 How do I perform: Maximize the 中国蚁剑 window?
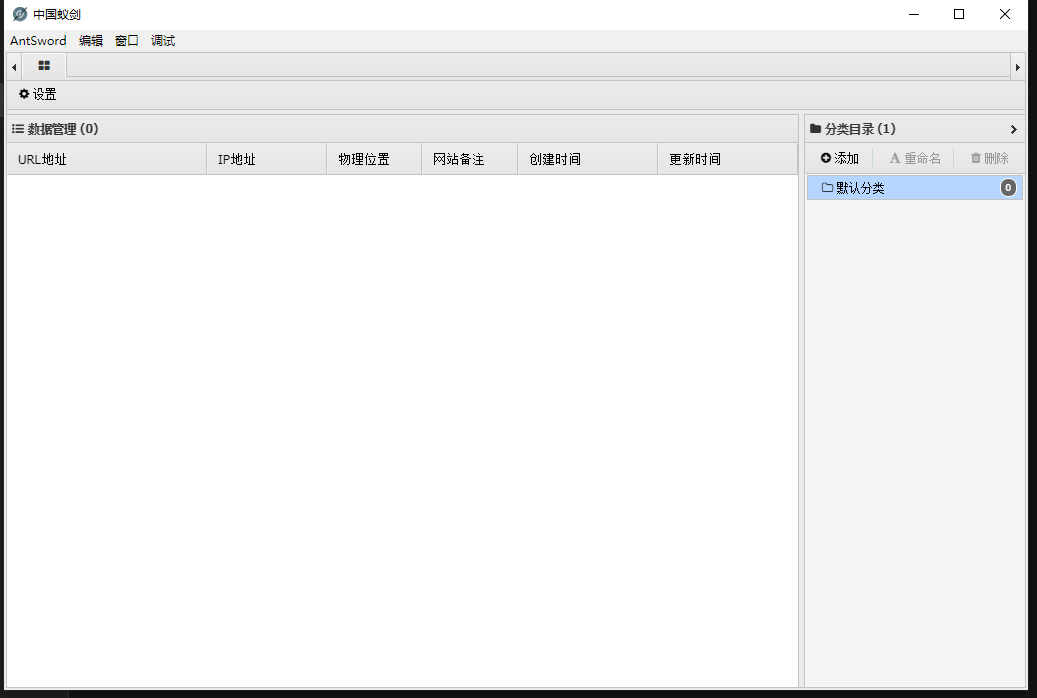click(x=959, y=14)
